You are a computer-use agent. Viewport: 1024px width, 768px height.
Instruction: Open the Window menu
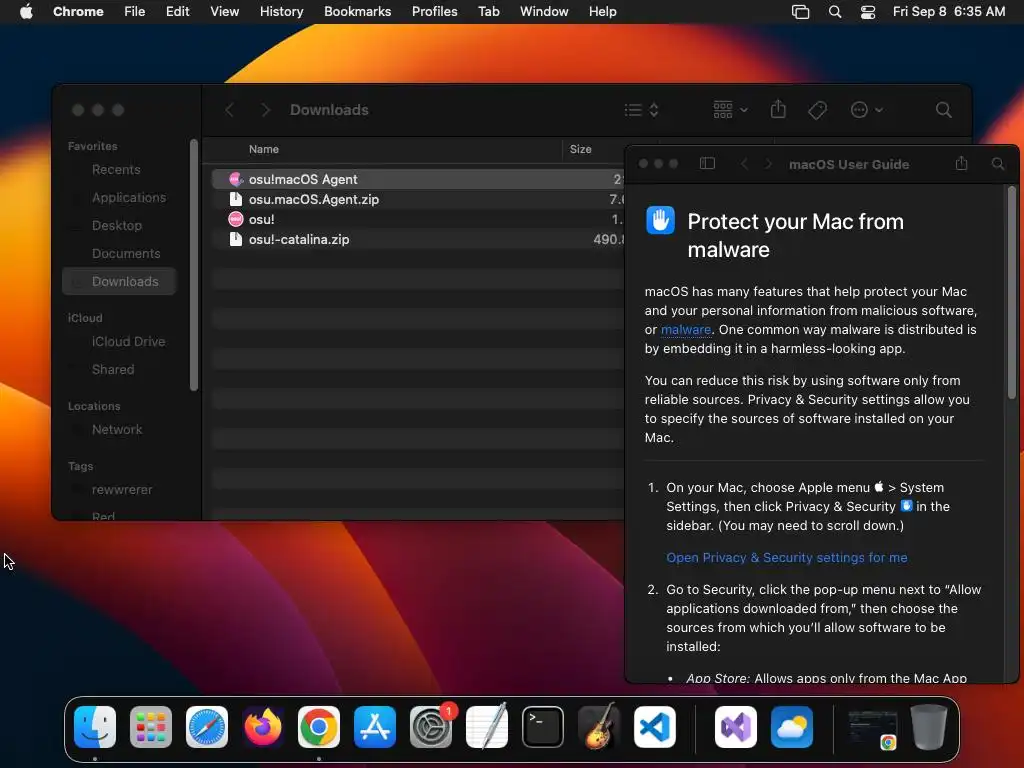(x=543, y=11)
